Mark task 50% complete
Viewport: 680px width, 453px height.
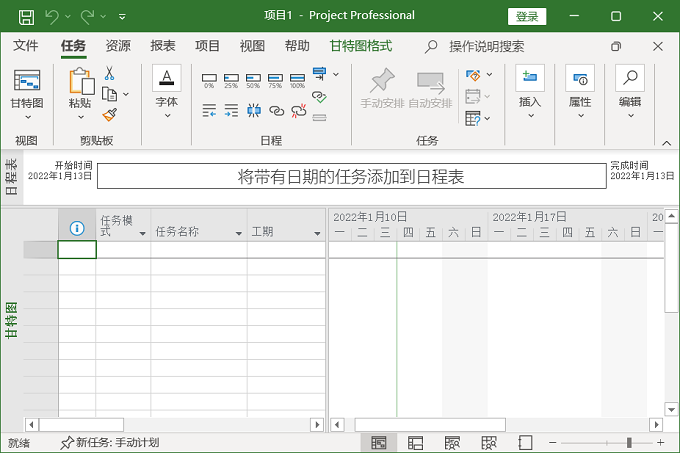tap(253, 80)
